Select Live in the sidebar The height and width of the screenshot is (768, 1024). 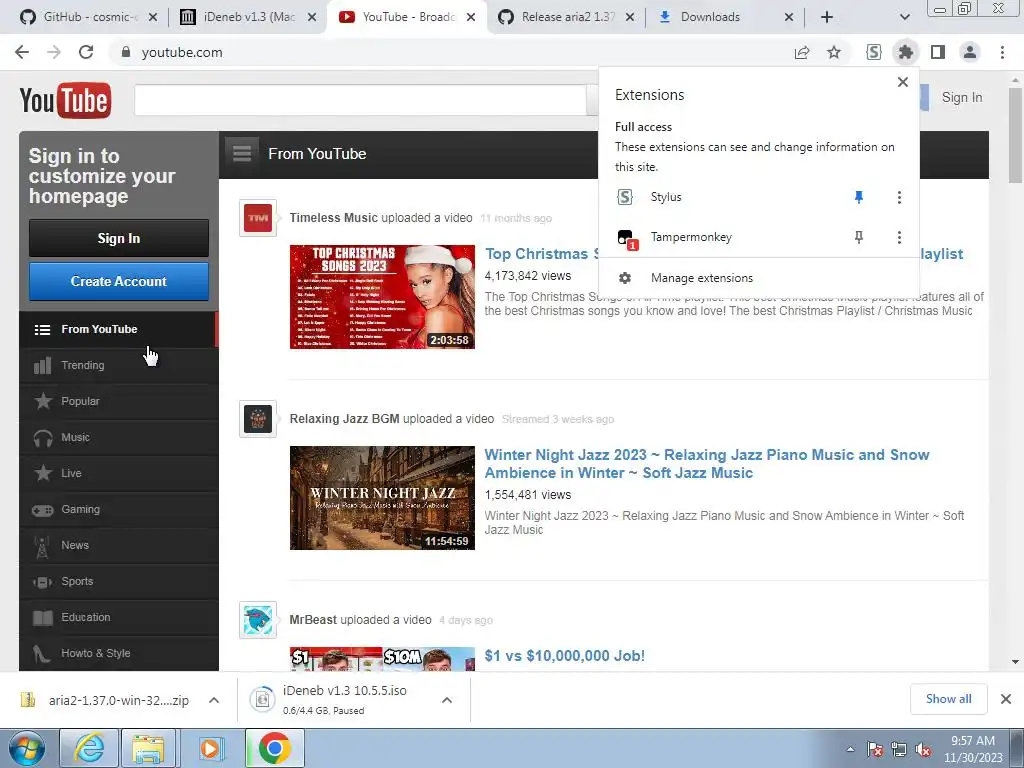tap(119, 473)
